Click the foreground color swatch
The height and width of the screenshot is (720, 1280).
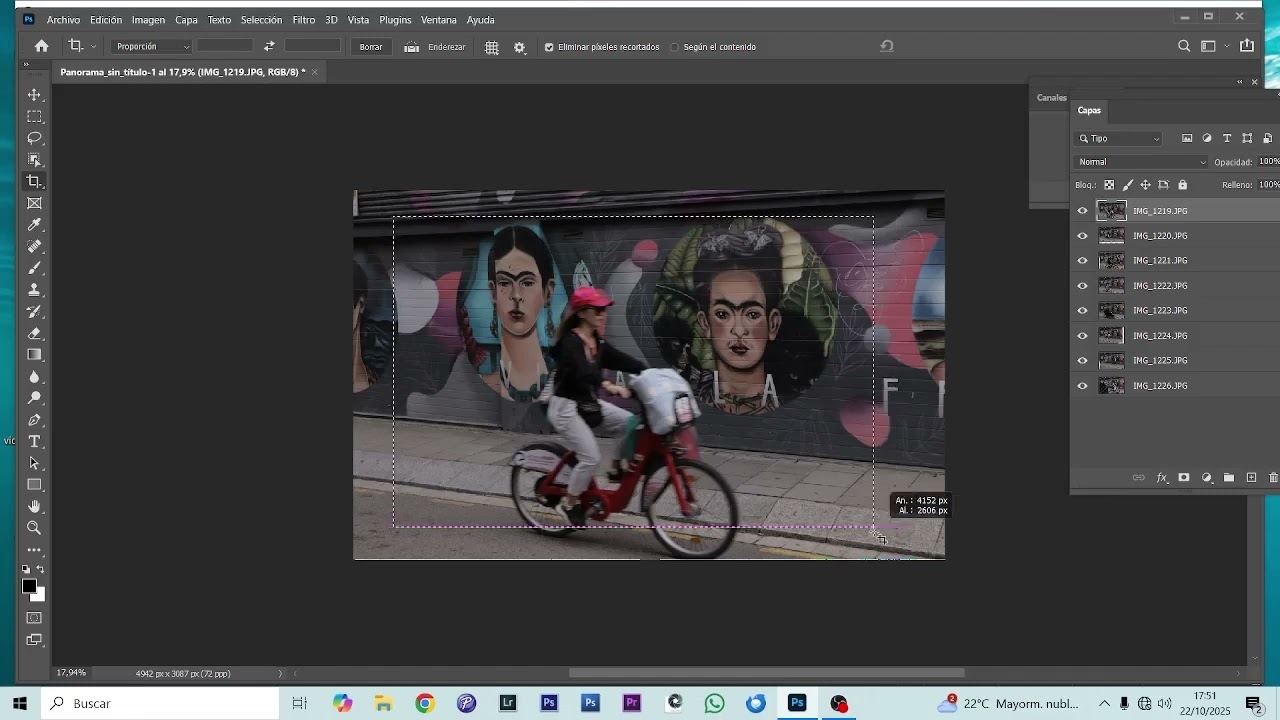point(29,587)
